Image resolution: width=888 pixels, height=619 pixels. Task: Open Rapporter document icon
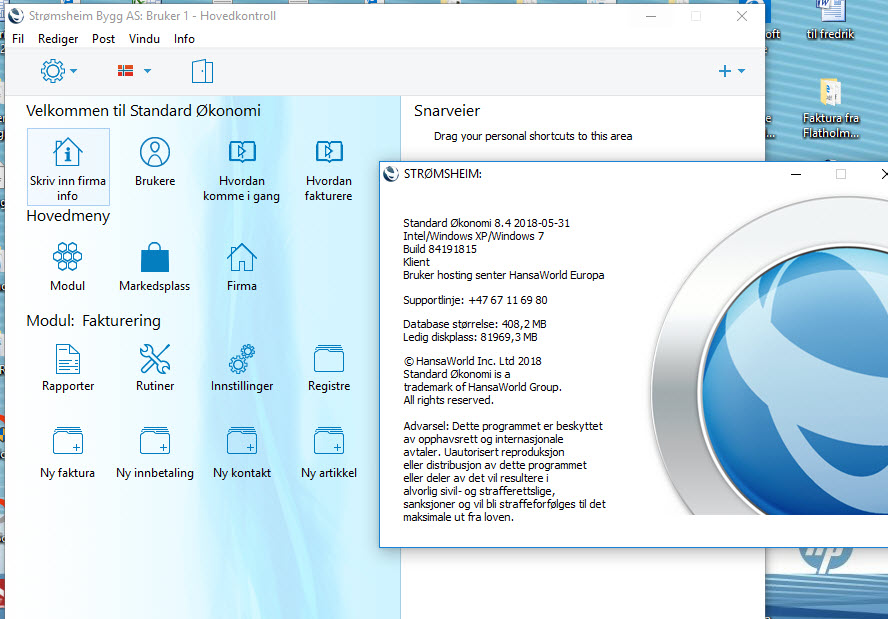[x=68, y=359]
